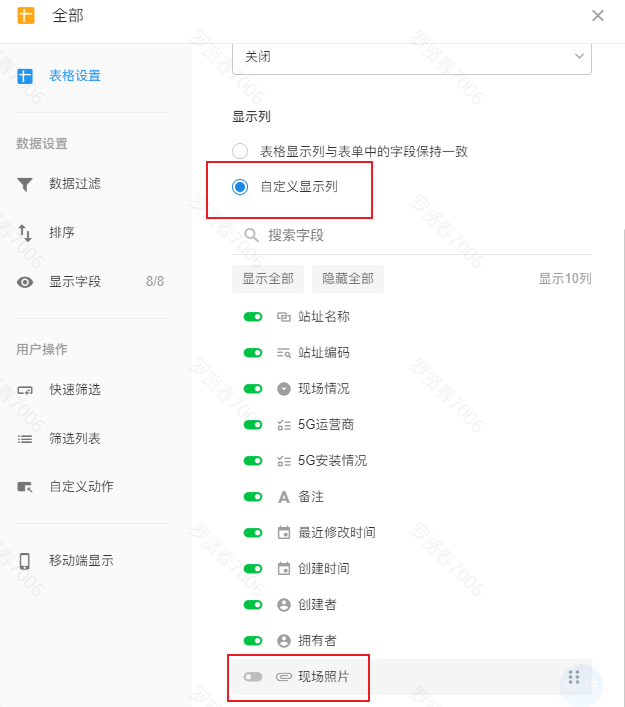Click the 自定义动作 icon in sidebar
The height and width of the screenshot is (707, 625).
click(25, 487)
